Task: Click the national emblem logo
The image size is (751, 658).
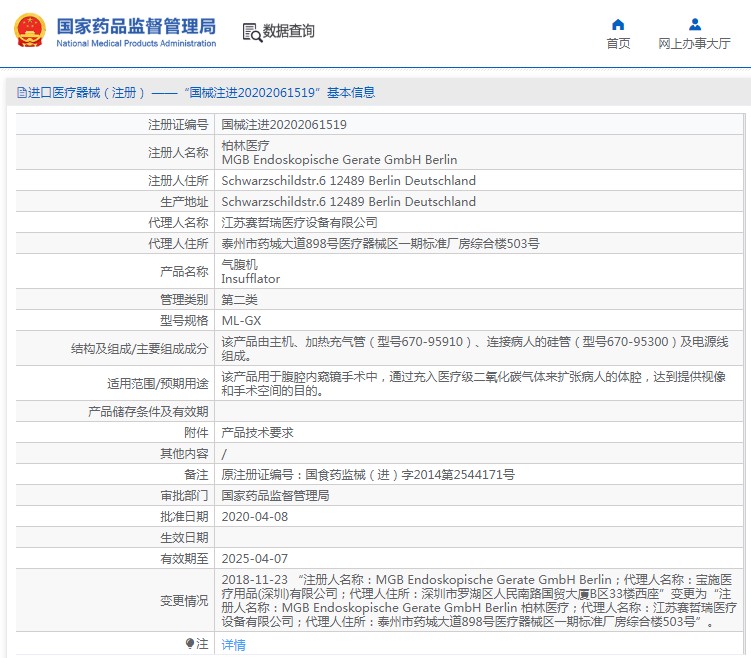Action: (30, 30)
